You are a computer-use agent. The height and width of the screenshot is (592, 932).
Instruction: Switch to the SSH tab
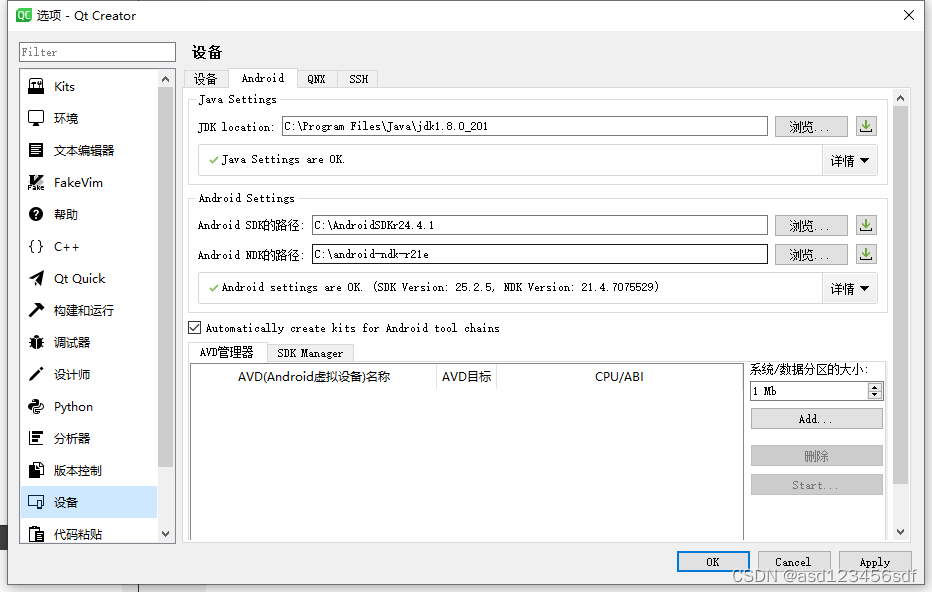click(x=358, y=79)
